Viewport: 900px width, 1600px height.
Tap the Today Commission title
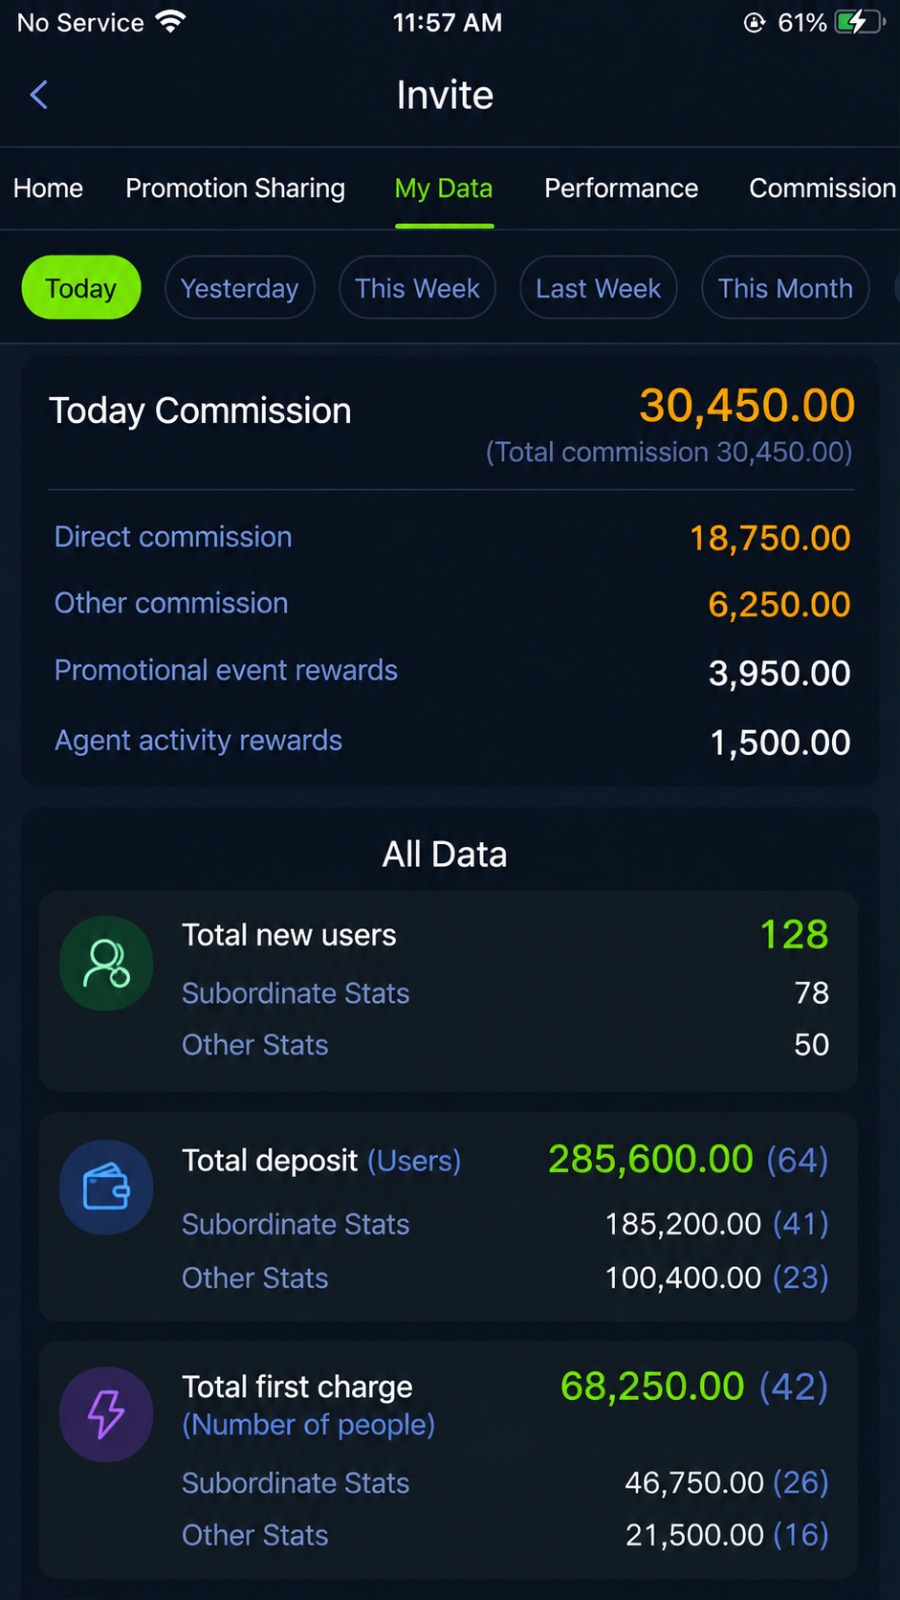tap(200, 411)
